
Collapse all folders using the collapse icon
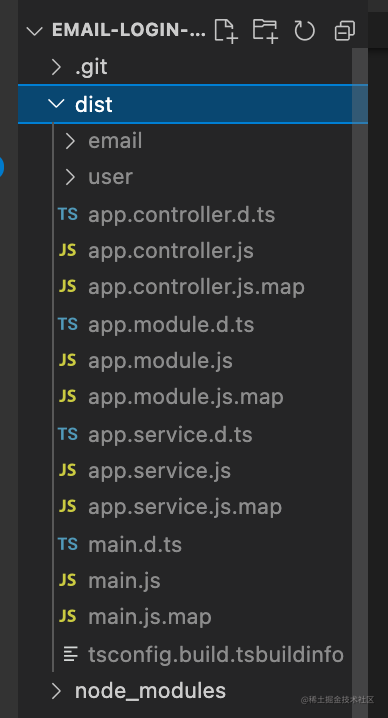click(x=344, y=31)
